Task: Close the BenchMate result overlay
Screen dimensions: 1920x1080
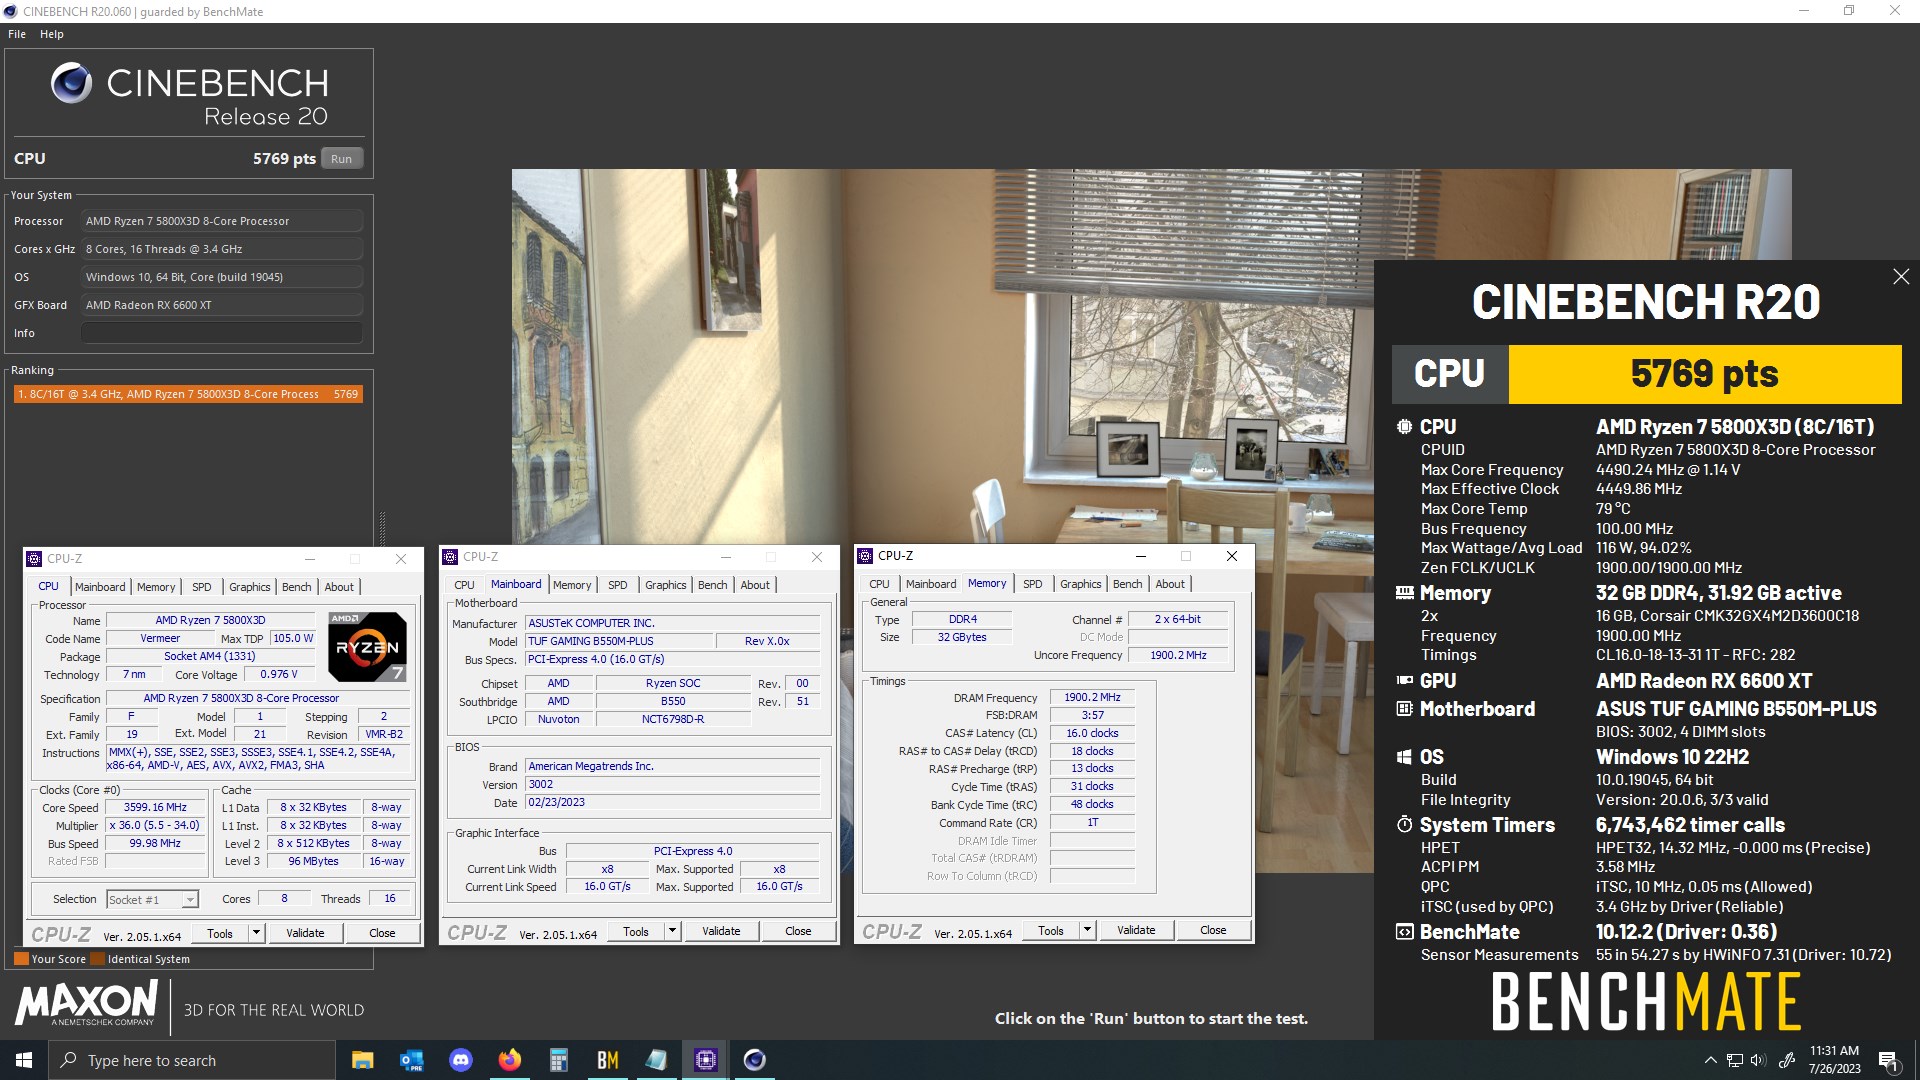Action: (x=1901, y=277)
